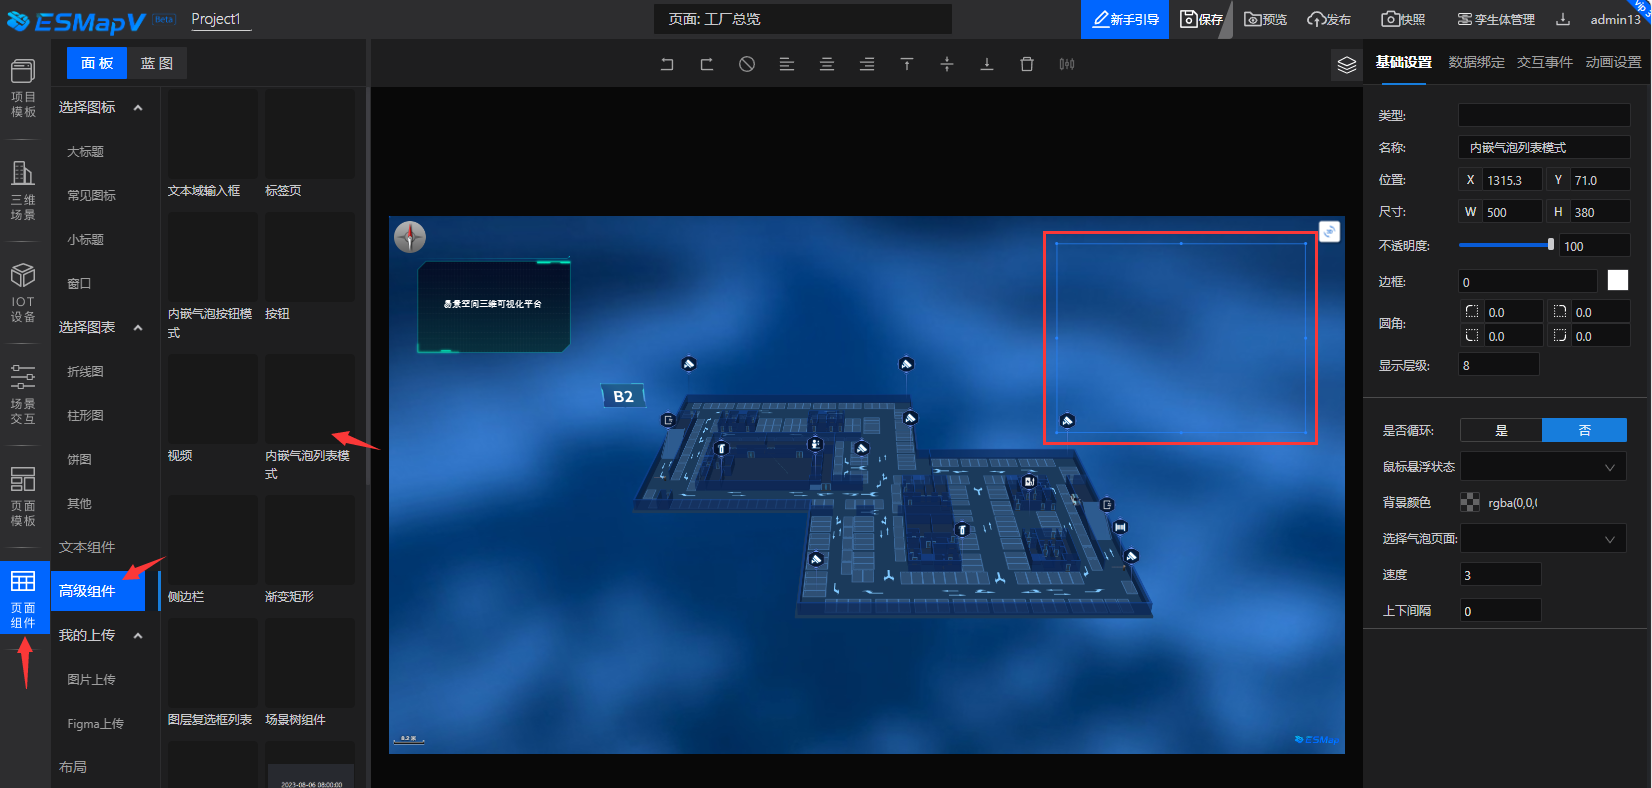Click the compass icon on the map
This screenshot has height=788, width=1652.
[x=410, y=237]
